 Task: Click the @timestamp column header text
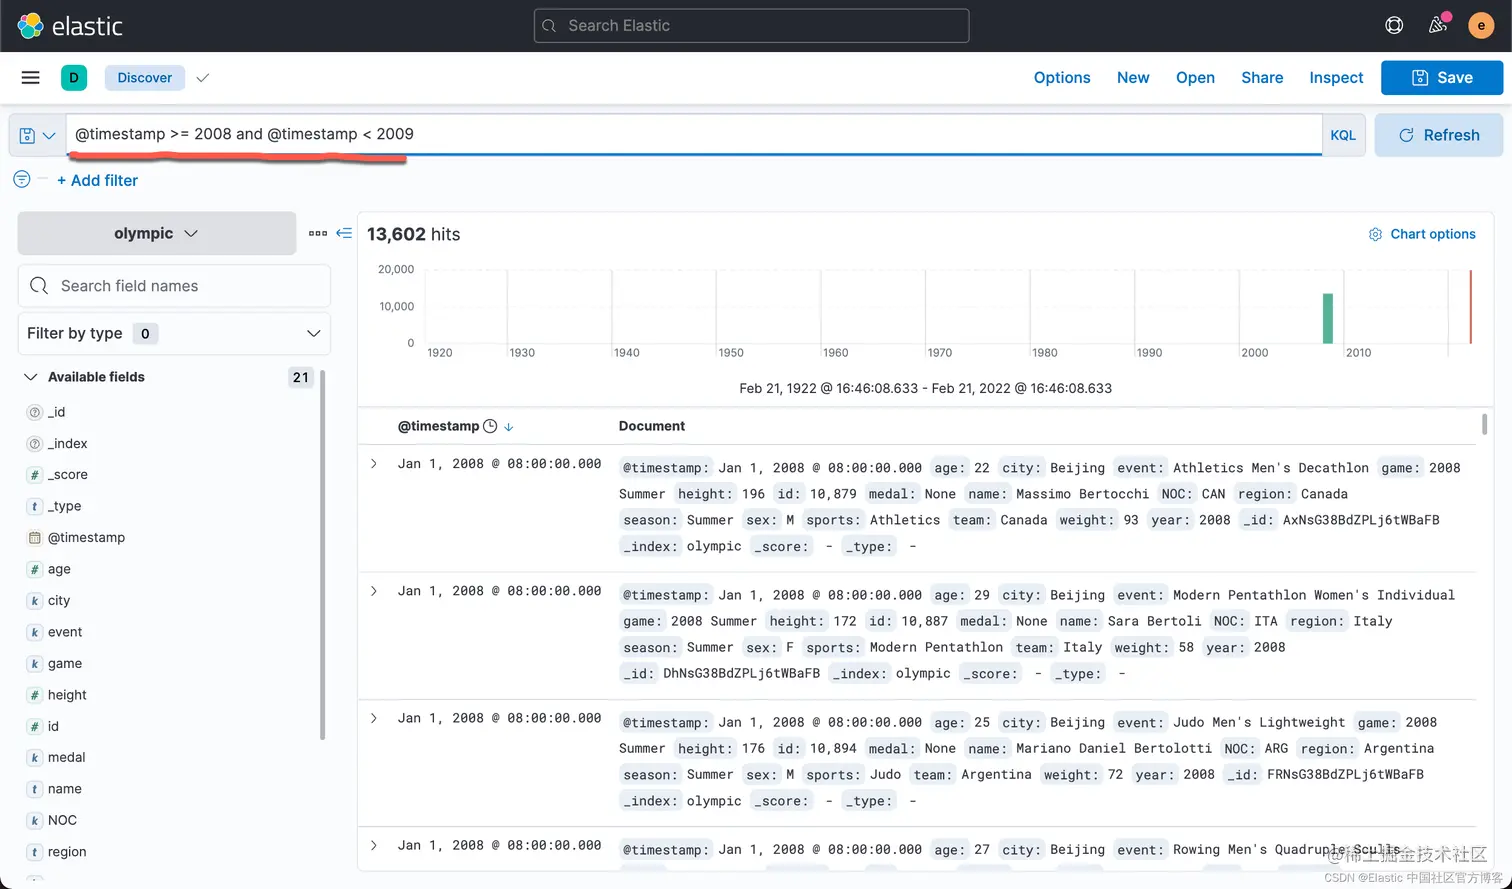click(x=438, y=426)
